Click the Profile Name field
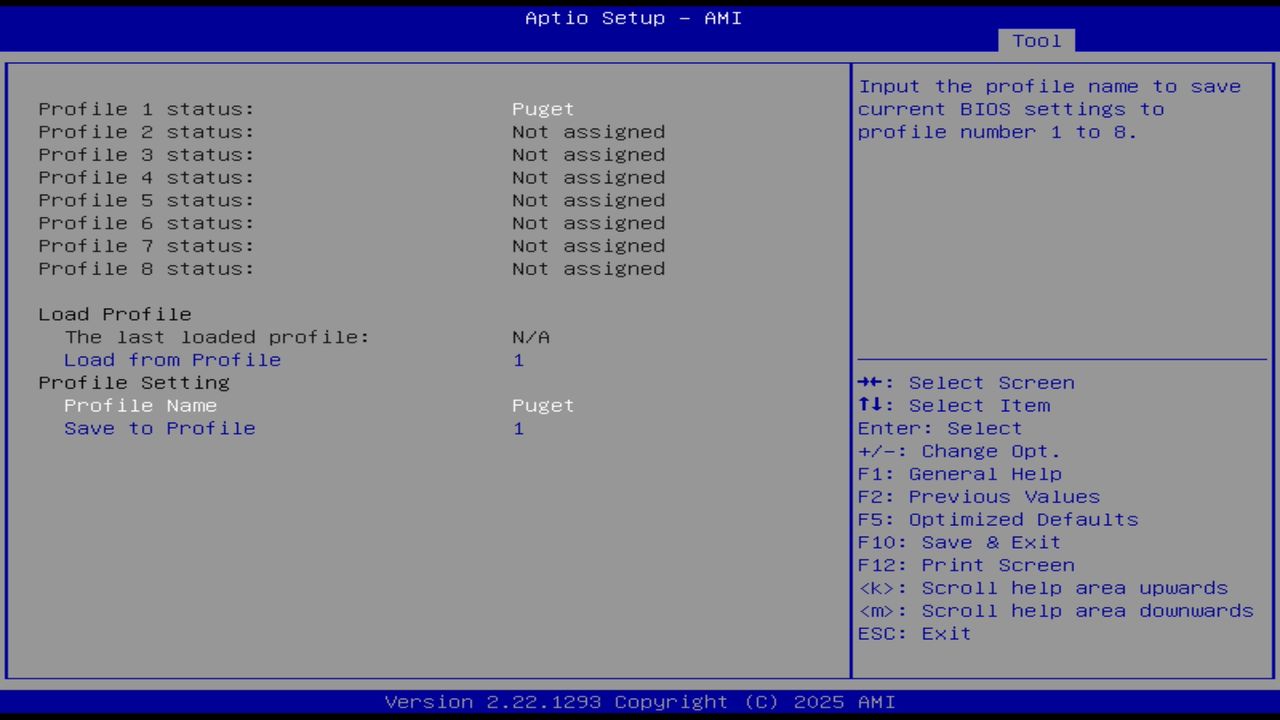 point(140,405)
